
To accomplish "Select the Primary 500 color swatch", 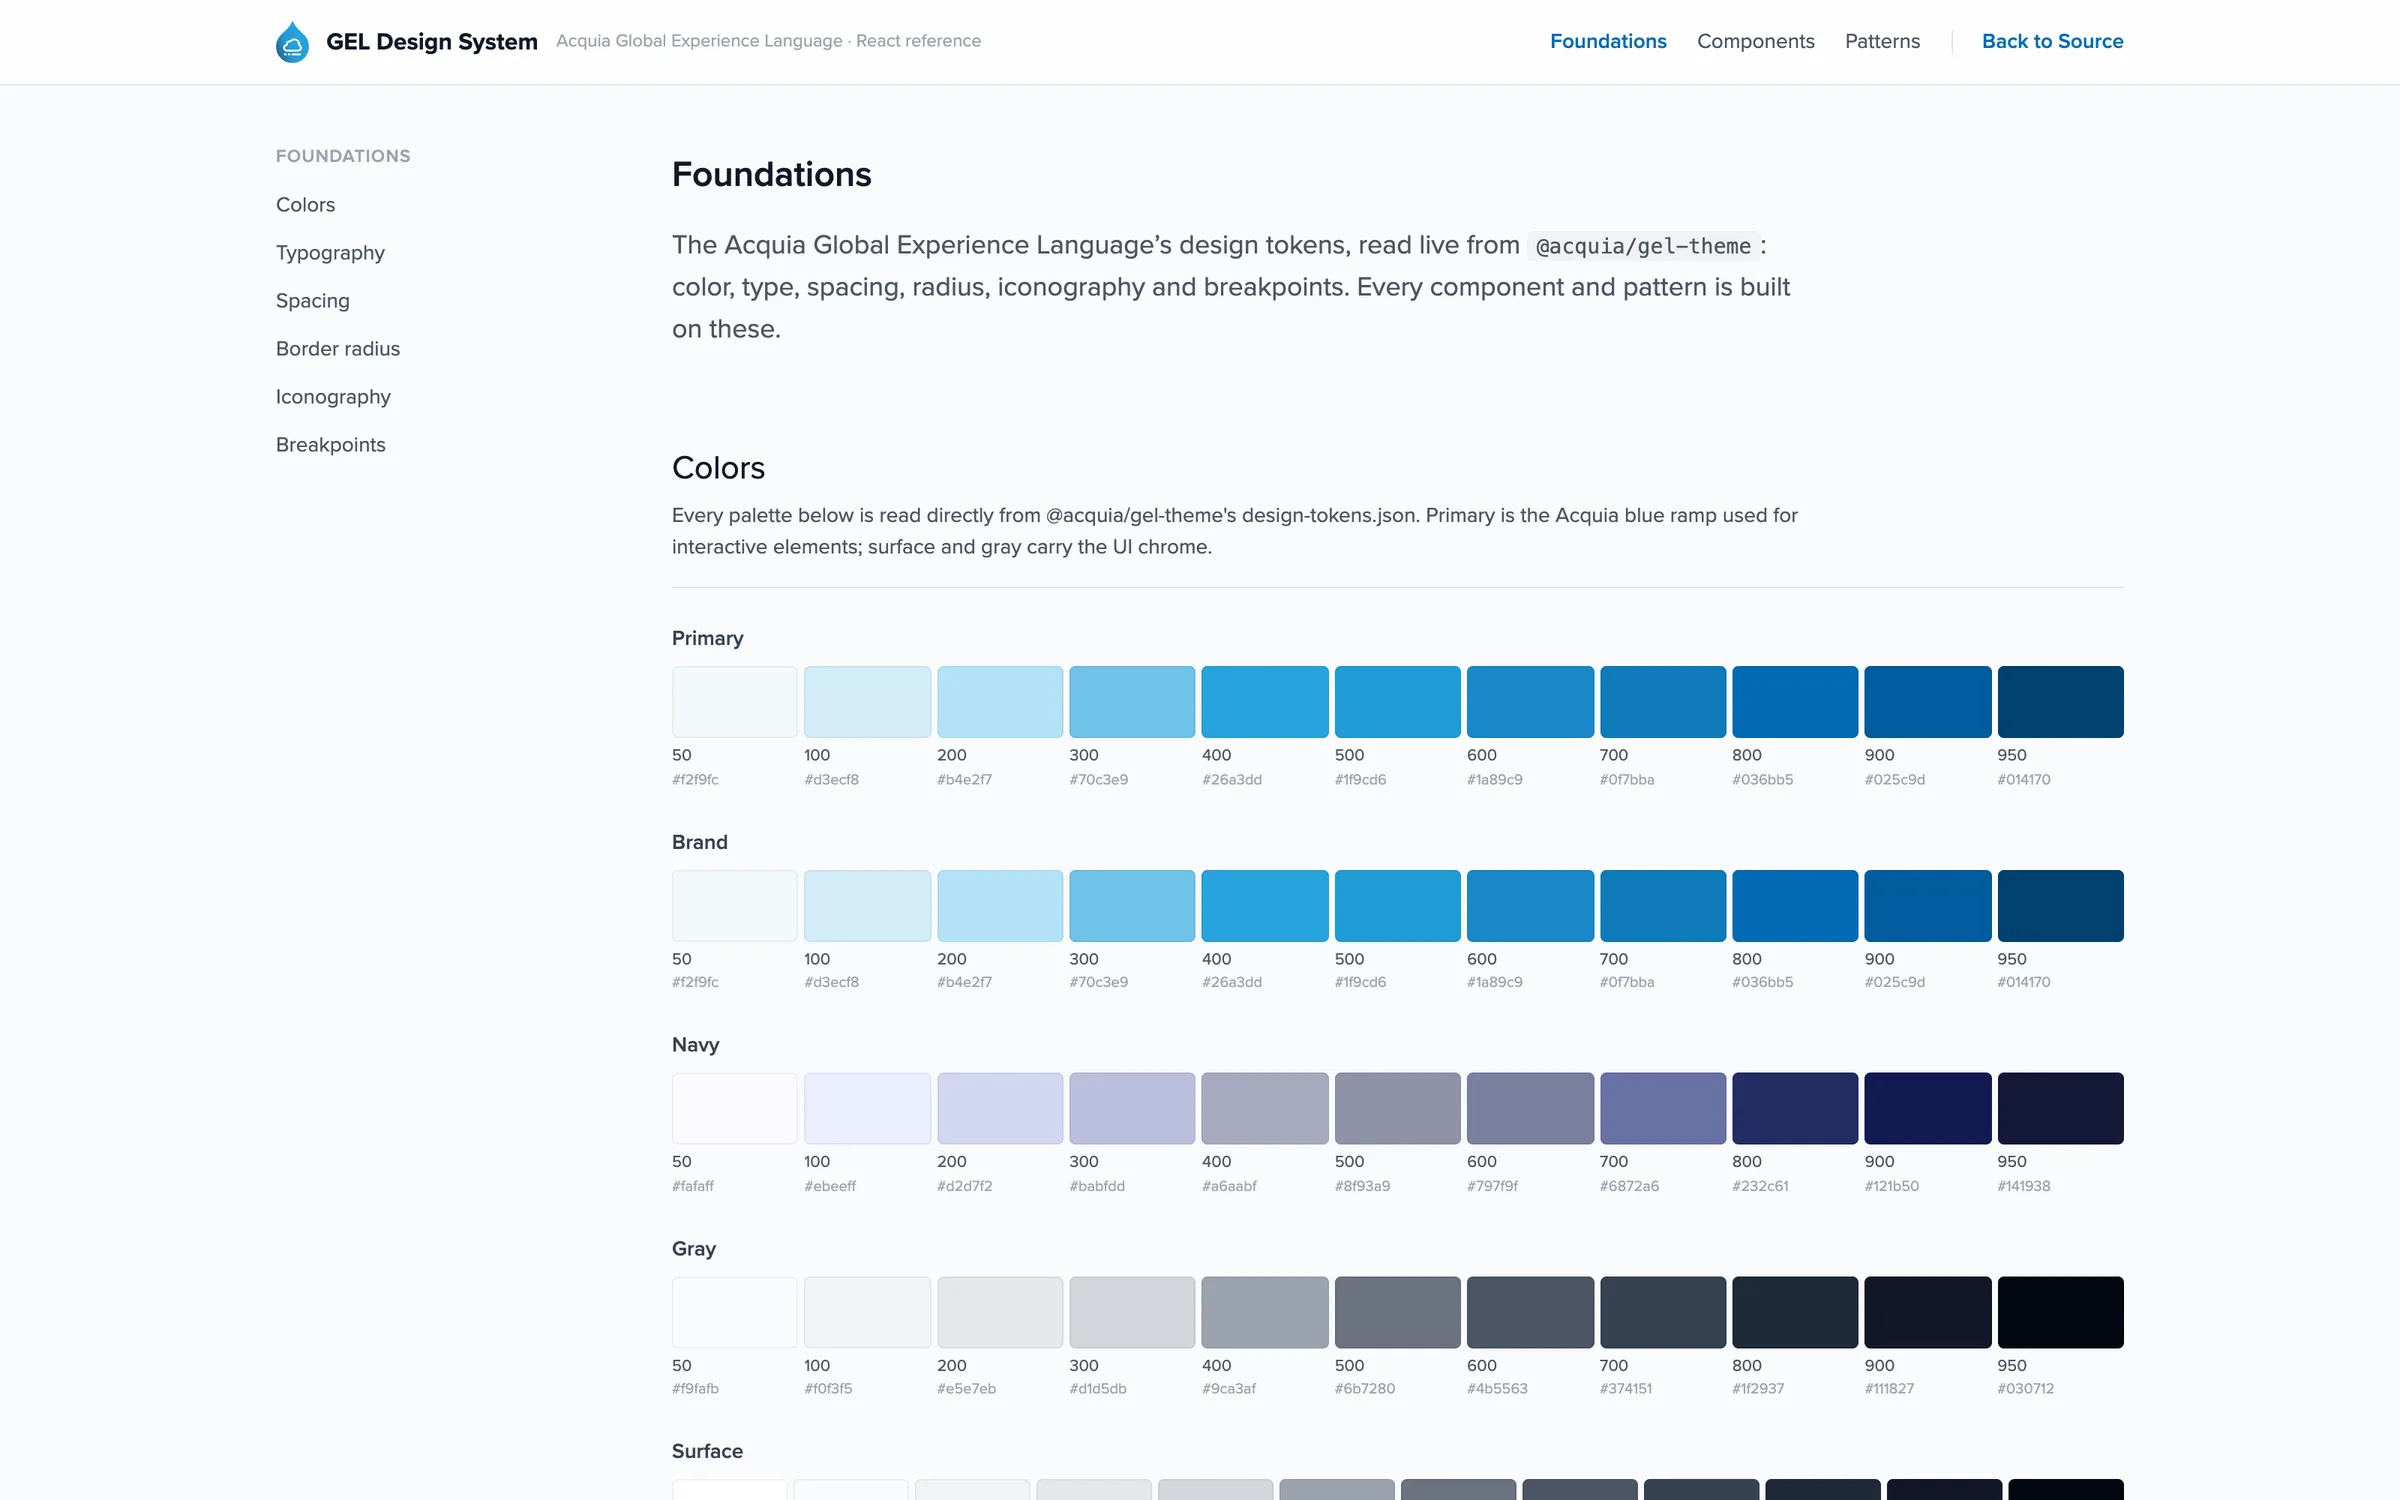I will pos(1397,702).
